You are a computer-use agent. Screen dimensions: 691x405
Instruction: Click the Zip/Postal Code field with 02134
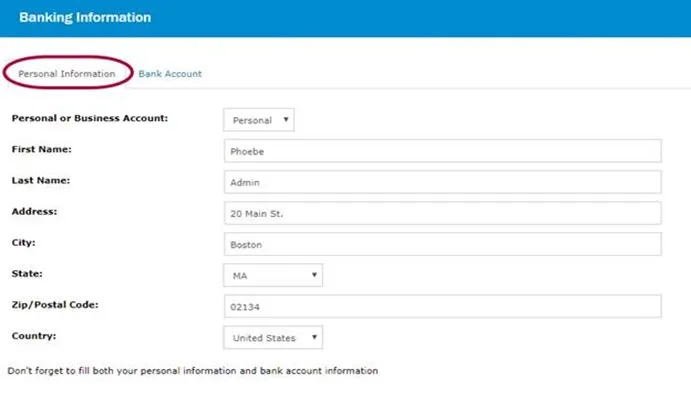coord(442,306)
